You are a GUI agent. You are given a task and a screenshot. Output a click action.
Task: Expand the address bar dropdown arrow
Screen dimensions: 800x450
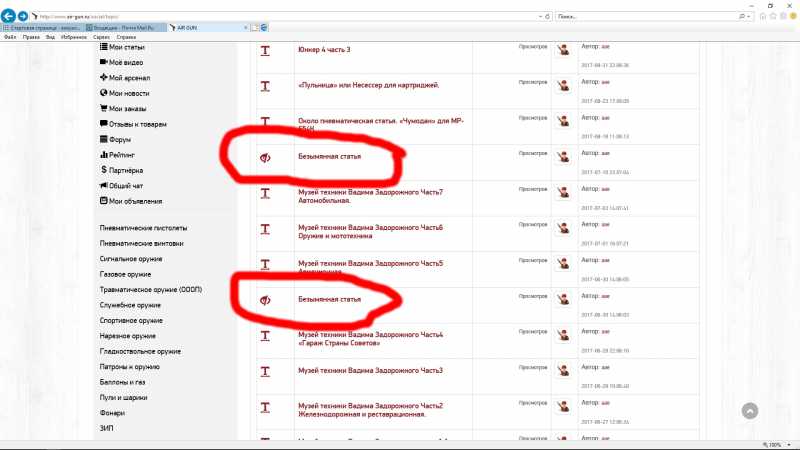tap(540, 16)
